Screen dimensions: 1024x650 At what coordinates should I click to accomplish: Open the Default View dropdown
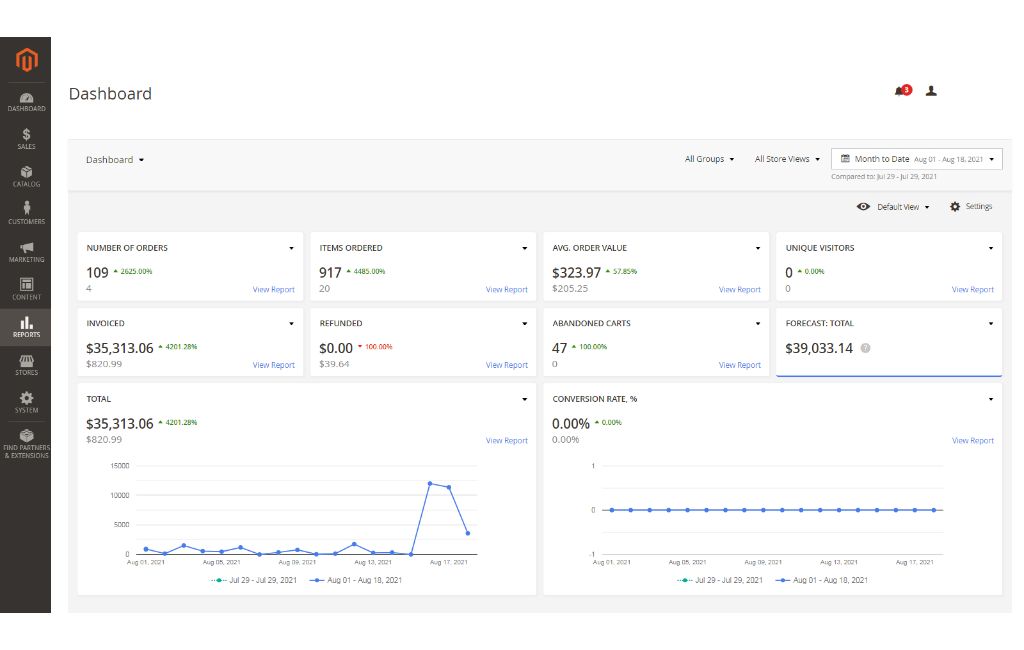click(903, 207)
